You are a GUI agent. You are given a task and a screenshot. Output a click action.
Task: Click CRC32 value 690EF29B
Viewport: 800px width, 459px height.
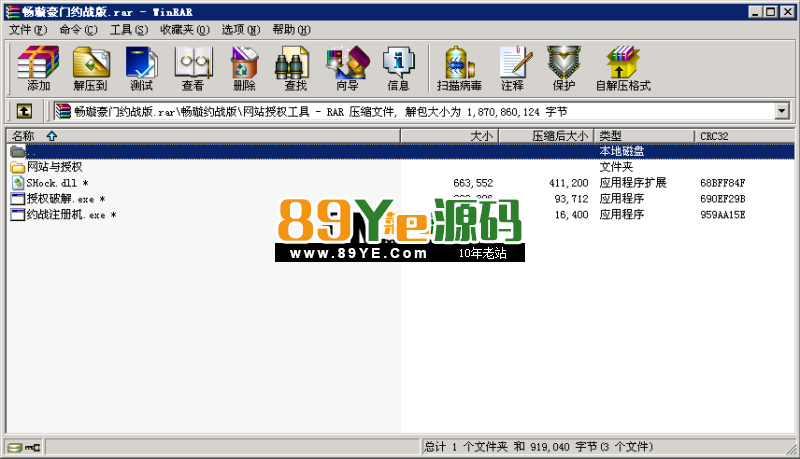[x=722, y=199]
